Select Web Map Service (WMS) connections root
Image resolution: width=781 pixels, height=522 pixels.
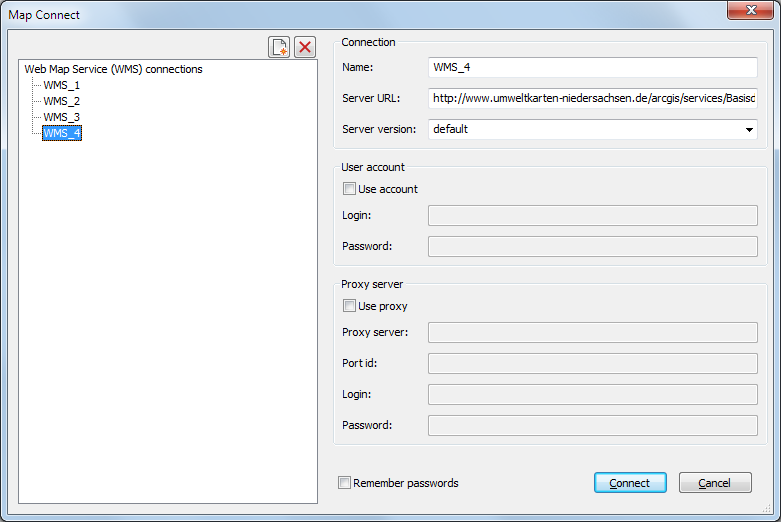(114, 69)
